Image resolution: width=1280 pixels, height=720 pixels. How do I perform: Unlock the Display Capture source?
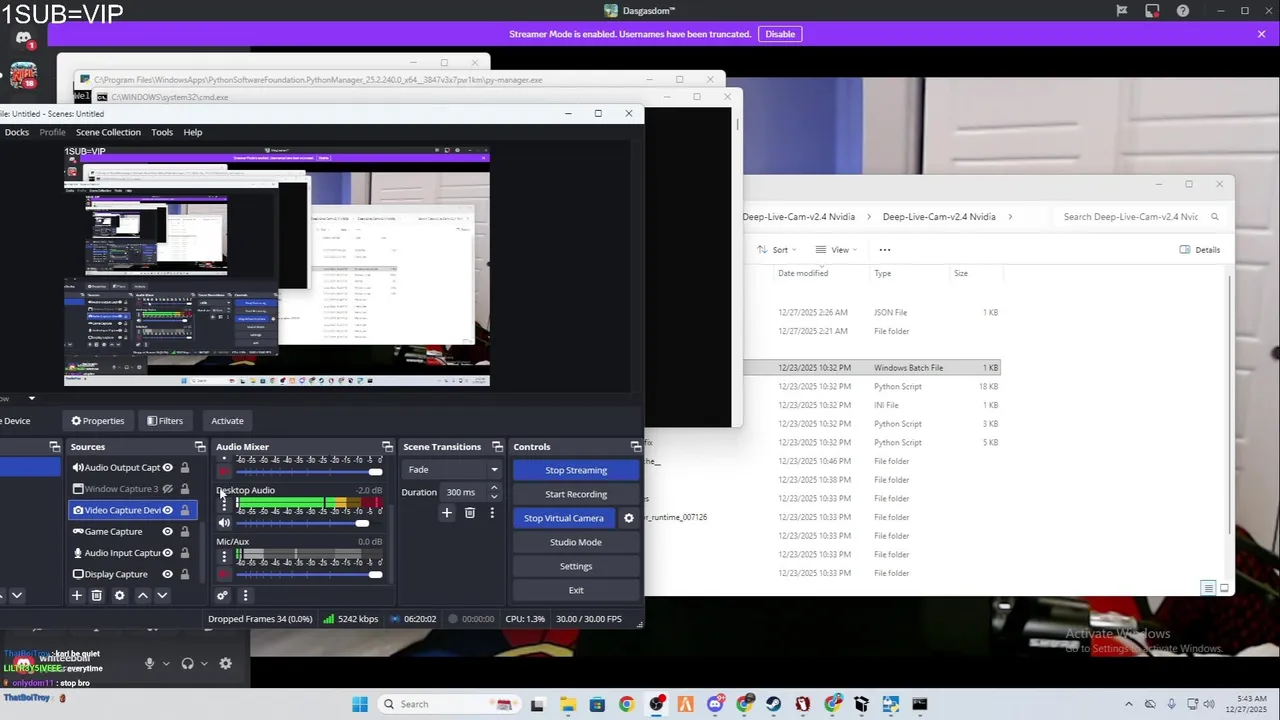[x=185, y=574]
